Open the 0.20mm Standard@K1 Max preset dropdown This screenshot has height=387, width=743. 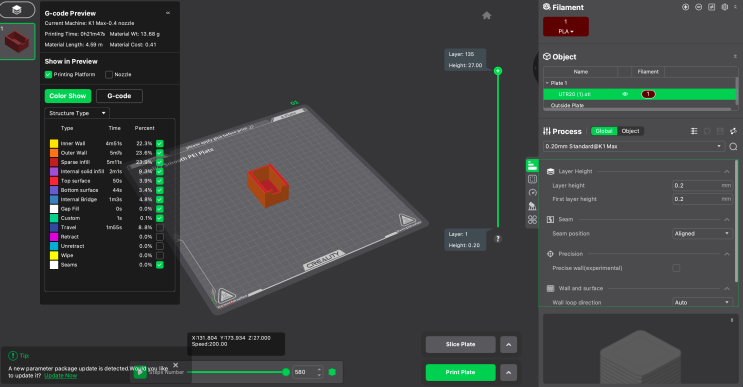coord(634,146)
